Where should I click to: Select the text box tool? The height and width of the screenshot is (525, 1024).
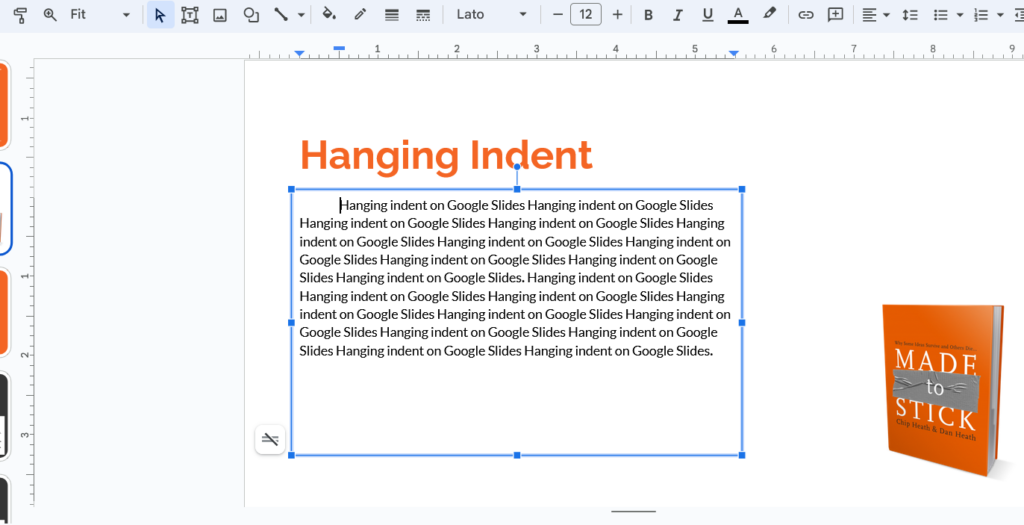coord(189,15)
